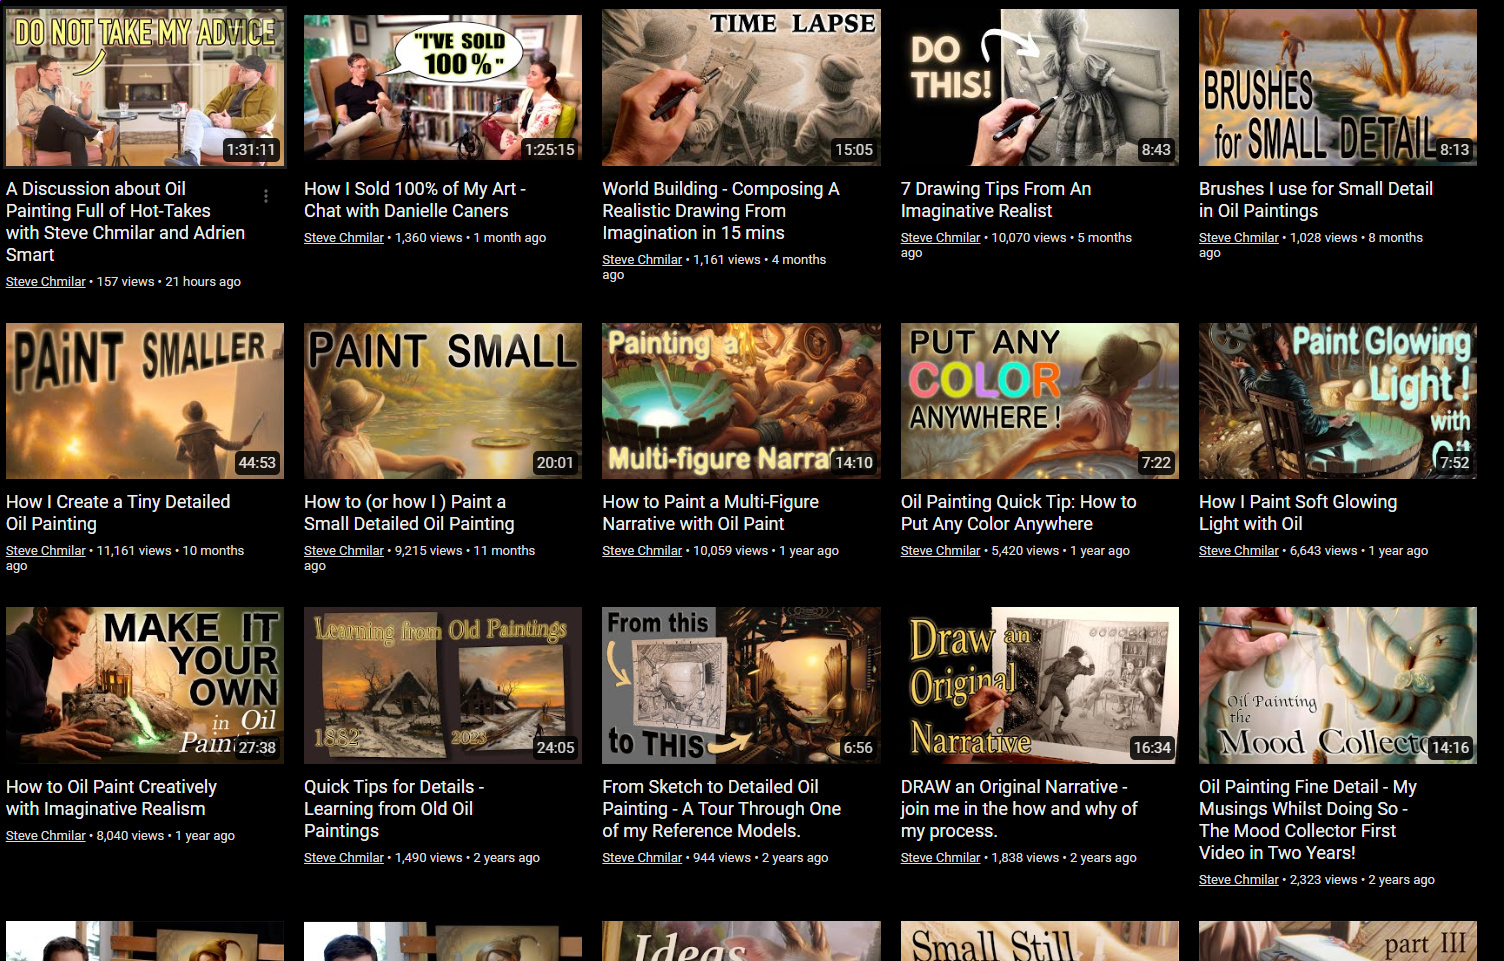1504x961 pixels.
Task: Click title 'Brushes I use for Small Detail'
Action: 1316,200
